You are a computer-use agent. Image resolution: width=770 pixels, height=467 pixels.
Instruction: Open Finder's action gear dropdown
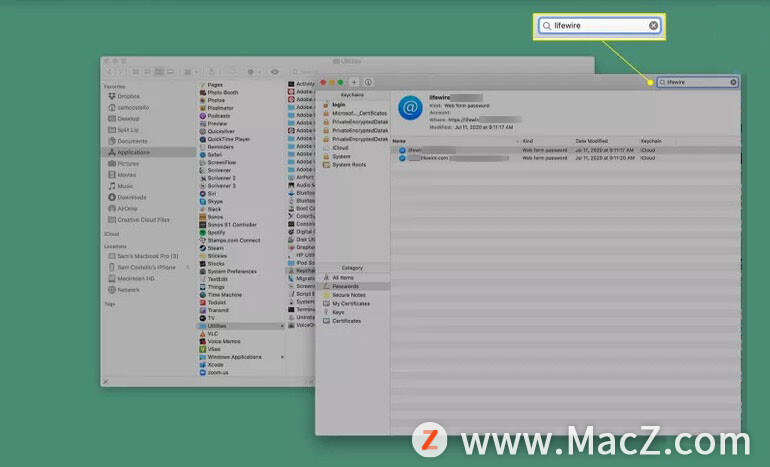[253, 72]
